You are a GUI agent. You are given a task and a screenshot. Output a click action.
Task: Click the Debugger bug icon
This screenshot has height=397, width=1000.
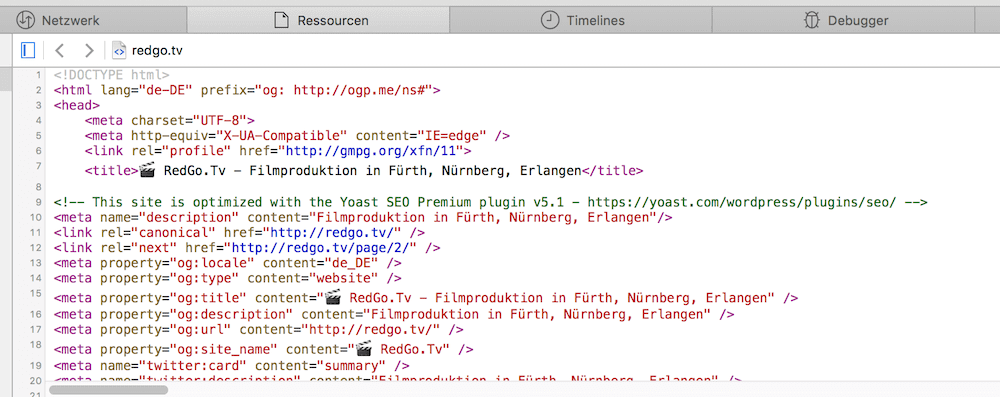click(811, 20)
